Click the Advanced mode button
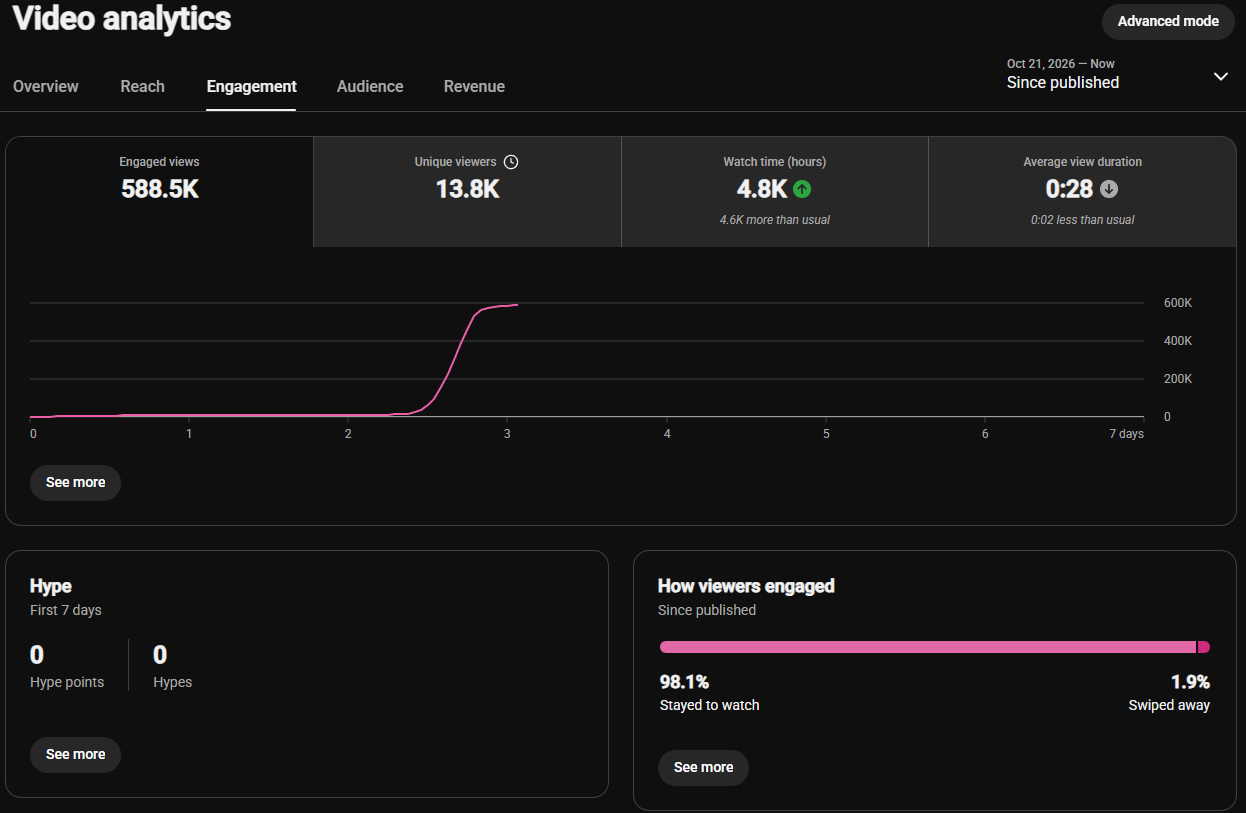Image resolution: width=1246 pixels, height=813 pixels. coord(1168,21)
